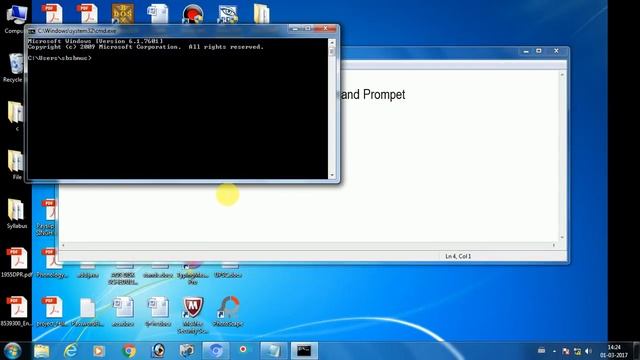This screenshot has width=640, height=360.
Task: Click the Notepad vertical scrollbar up arrow
Action: [x=562, y=75]
